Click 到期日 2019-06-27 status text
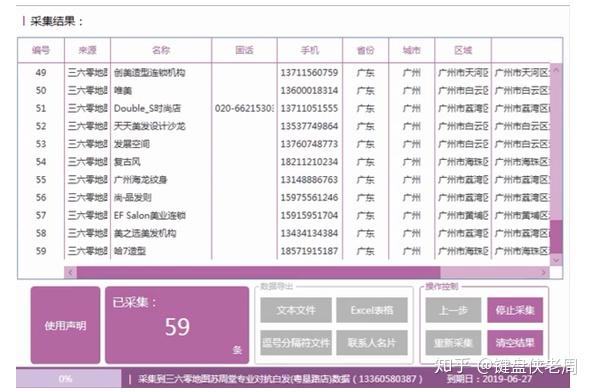 (x=489, y=378)
